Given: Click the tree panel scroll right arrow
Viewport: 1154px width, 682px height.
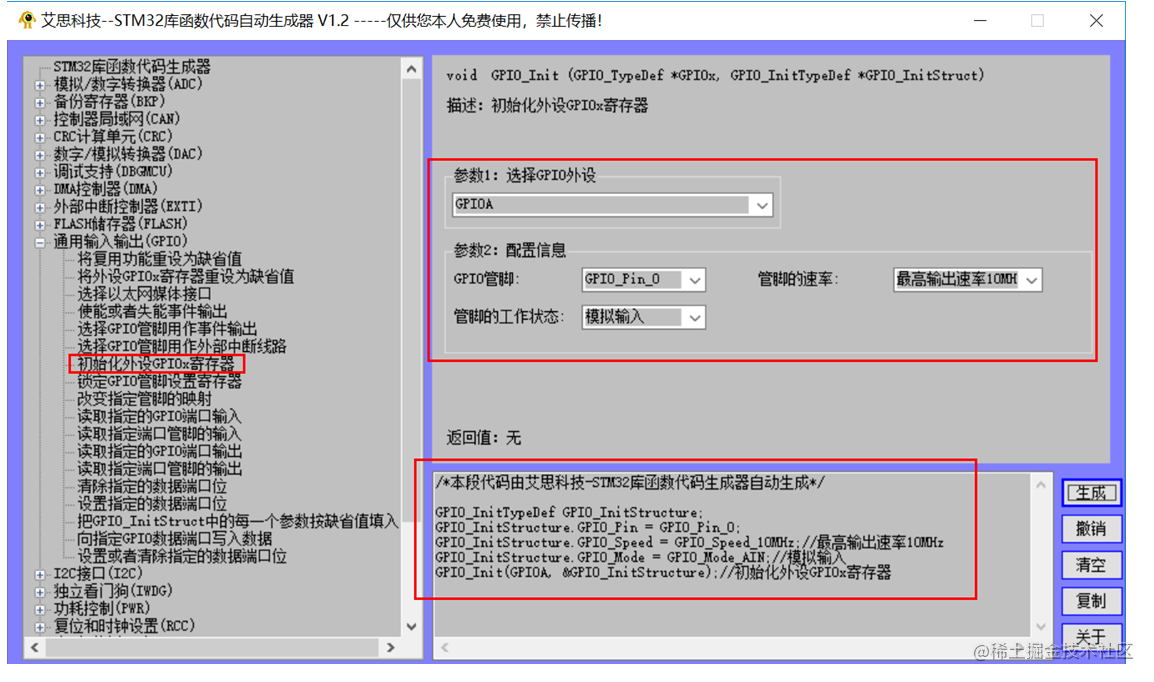Looking at the screenshot, I should tap(391, 647).
